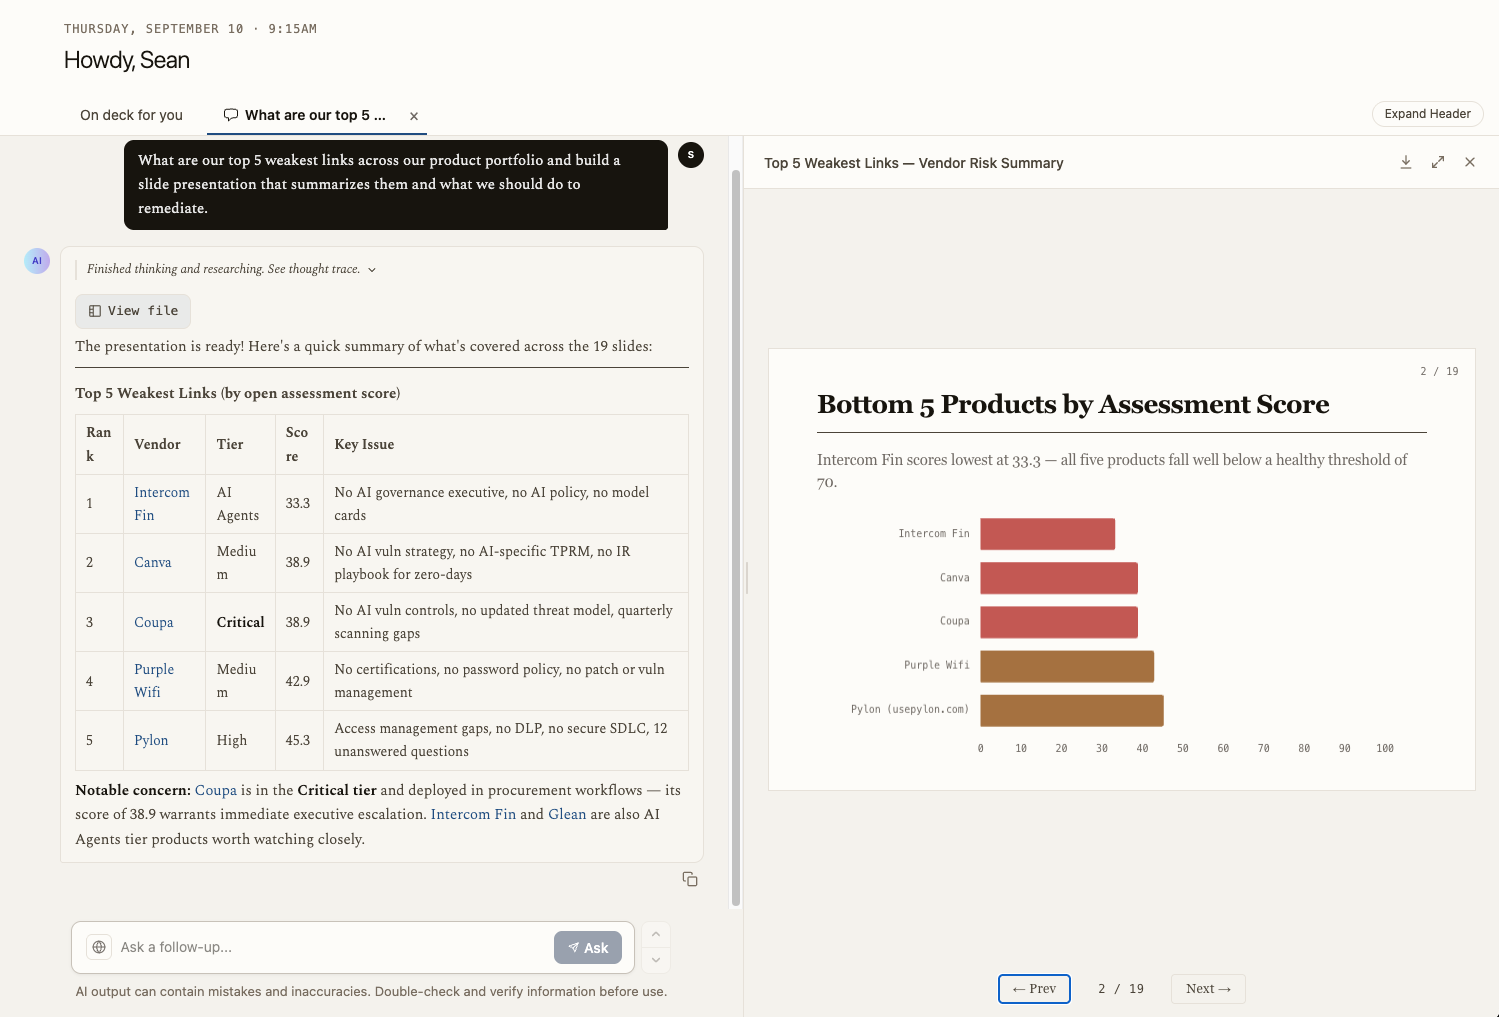
Task: Click the score cell '45.3'
Action: click(x=298, y=740)
